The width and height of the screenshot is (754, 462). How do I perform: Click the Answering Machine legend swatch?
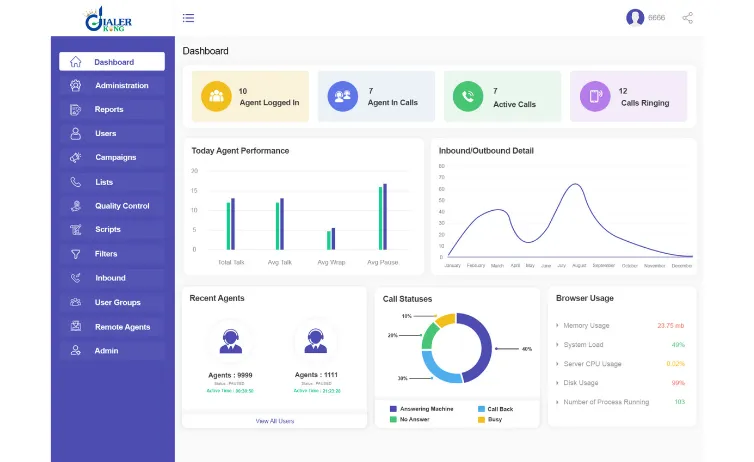click(x=393, y=409)
